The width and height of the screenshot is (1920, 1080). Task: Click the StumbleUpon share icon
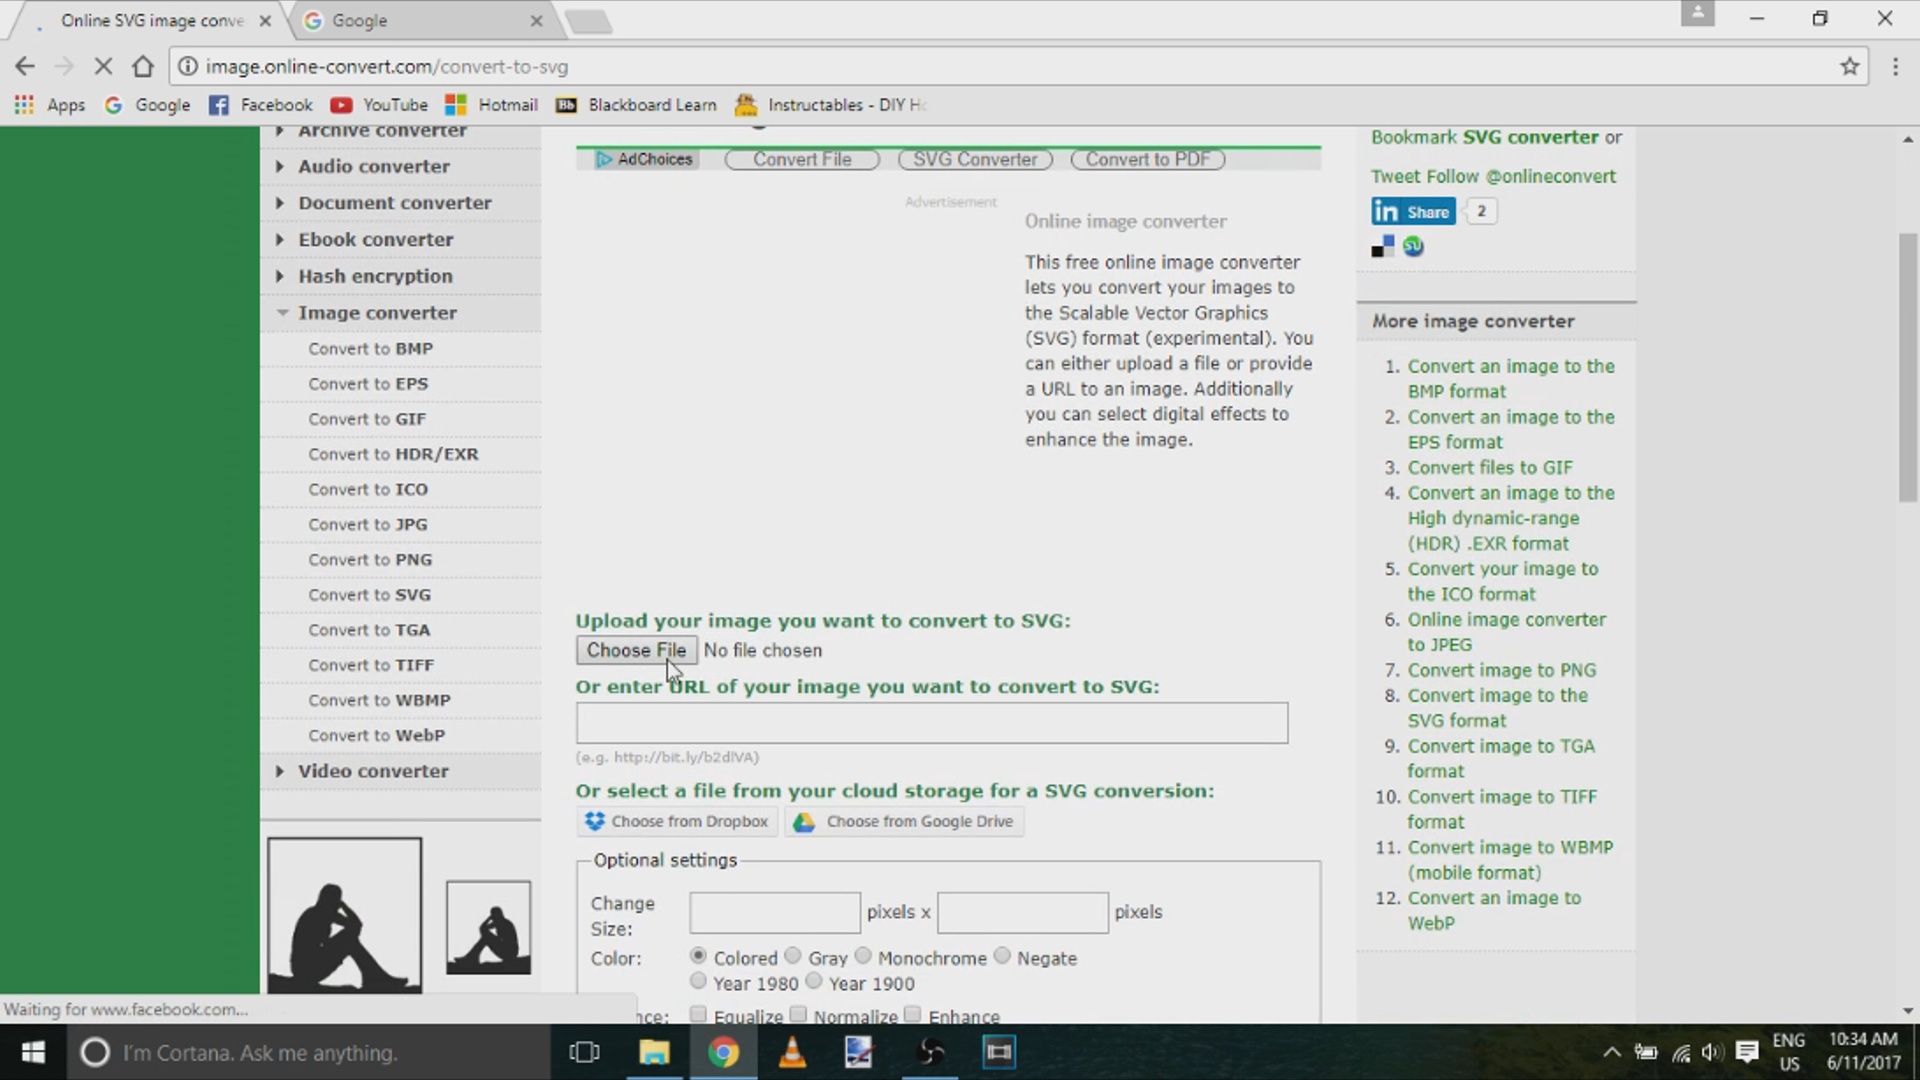[x=1413, y=247]
